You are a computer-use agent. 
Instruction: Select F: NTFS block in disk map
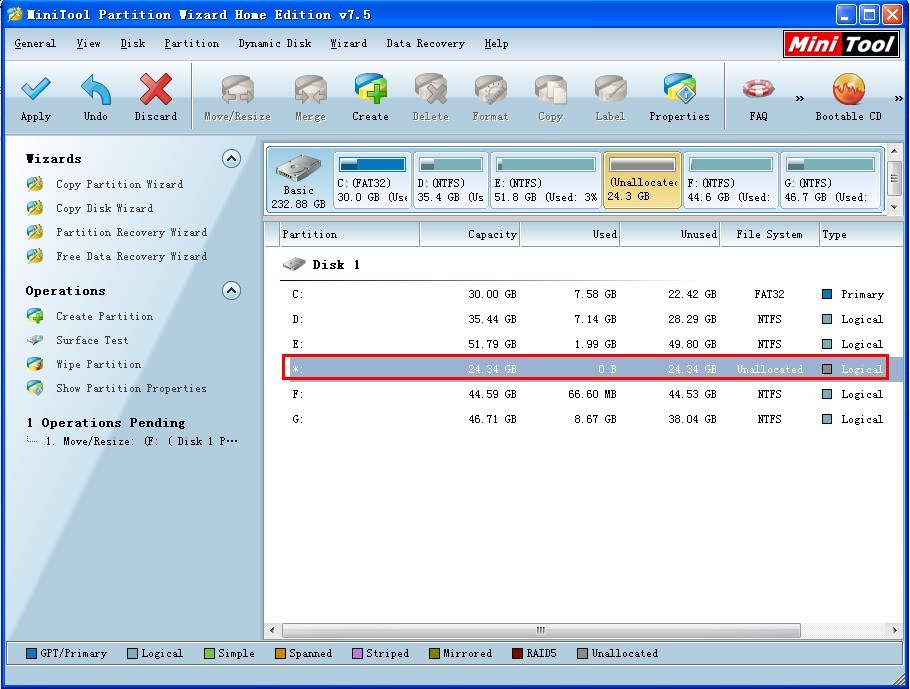click(731, 179)
